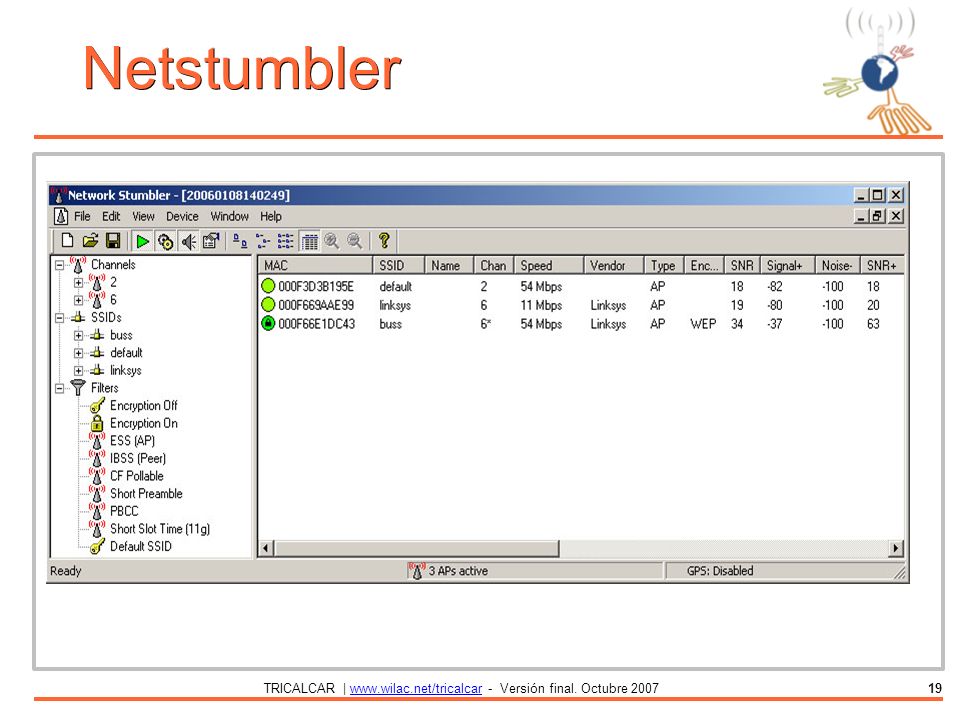960x720 pixels.
Task: Switch to large icons view
Action: (240, 241)
